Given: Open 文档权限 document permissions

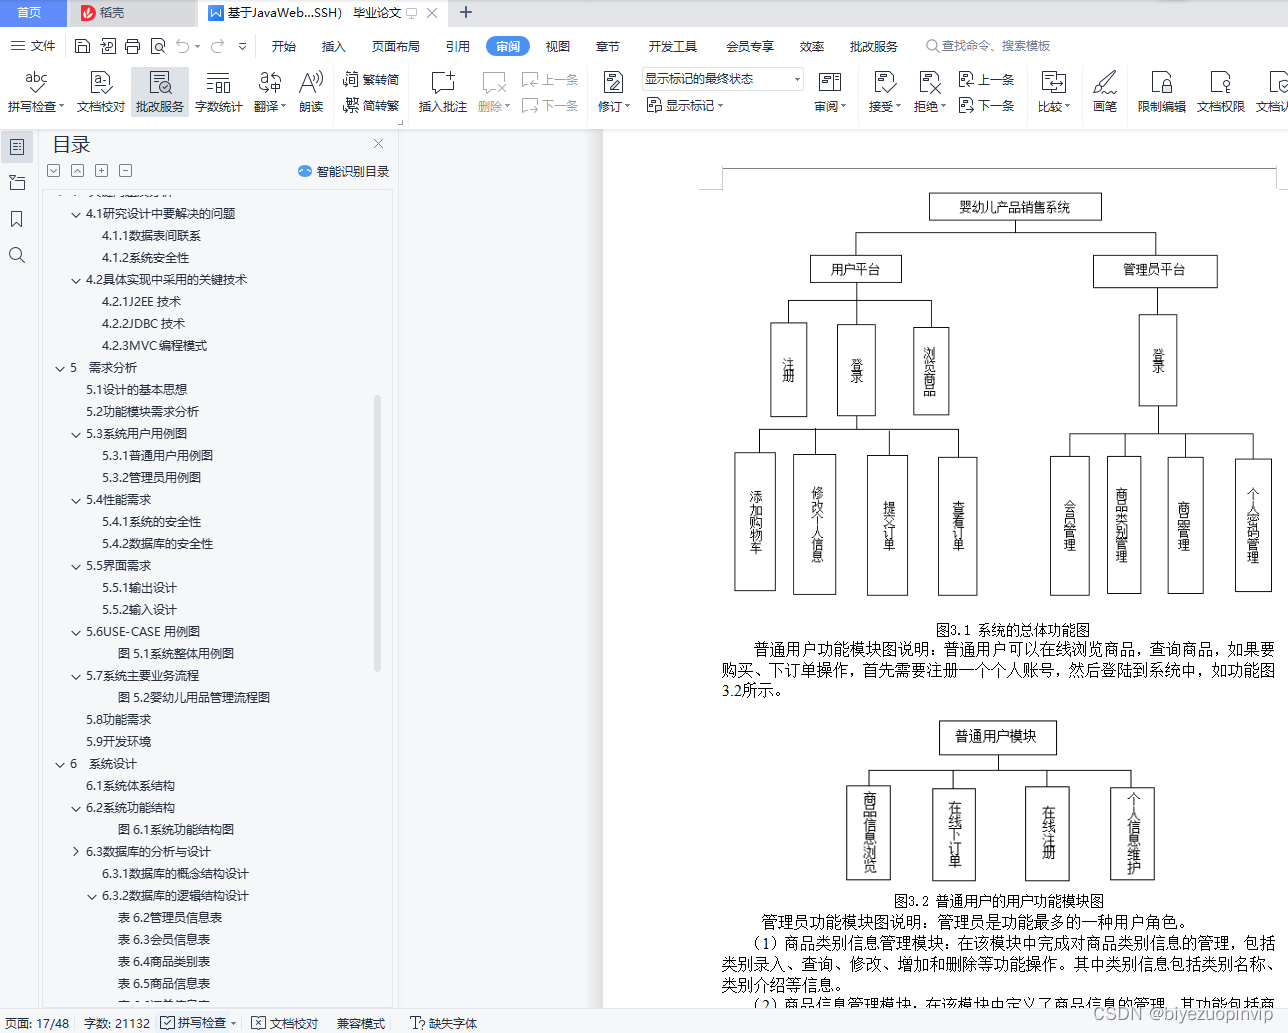Looking at the screenshot, I should click(x=1221, y=91).
